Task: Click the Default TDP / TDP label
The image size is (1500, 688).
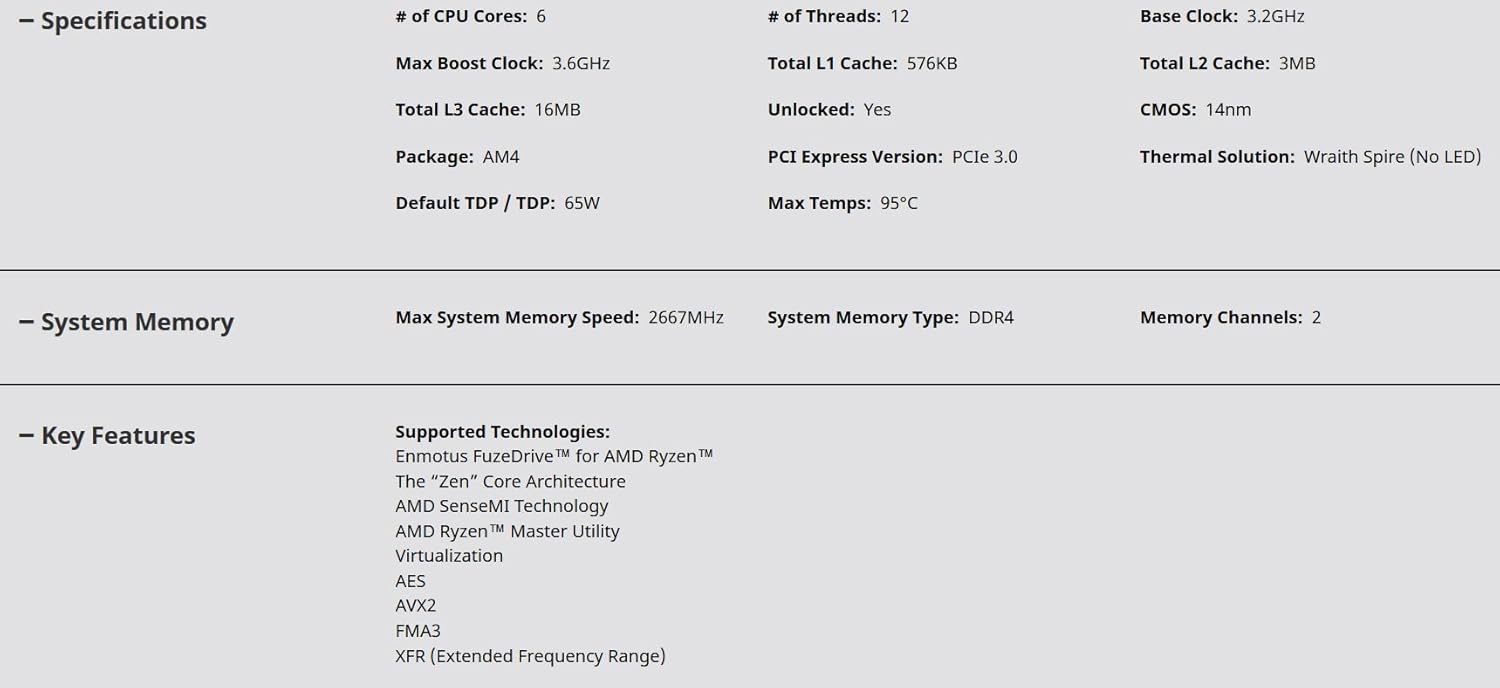Action: (475, 203)
